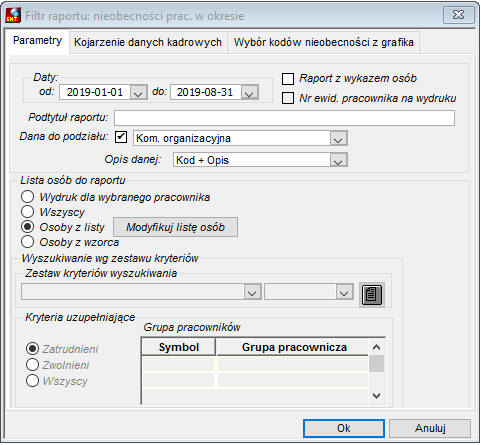This screenshot has width=481, height=445.
Task: Select the Osoby z wzorca radio button
Action: (27, 242)
